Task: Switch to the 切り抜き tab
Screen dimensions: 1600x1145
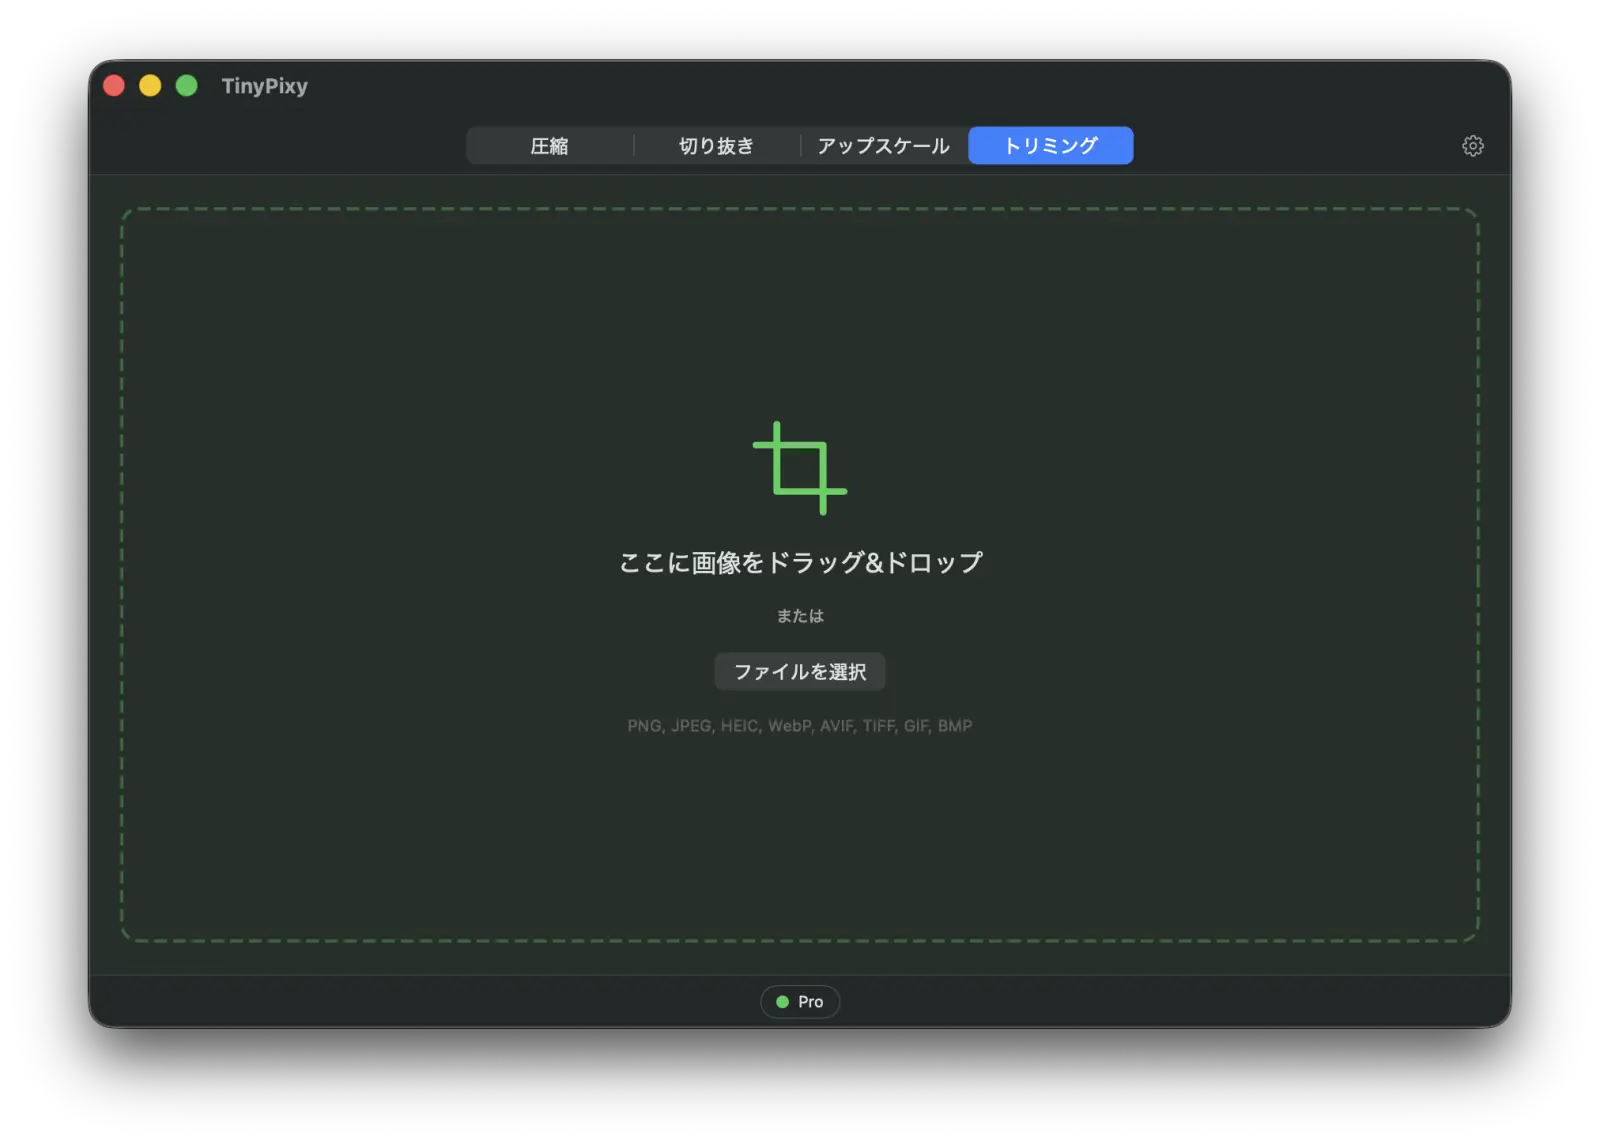Action: 716,146
